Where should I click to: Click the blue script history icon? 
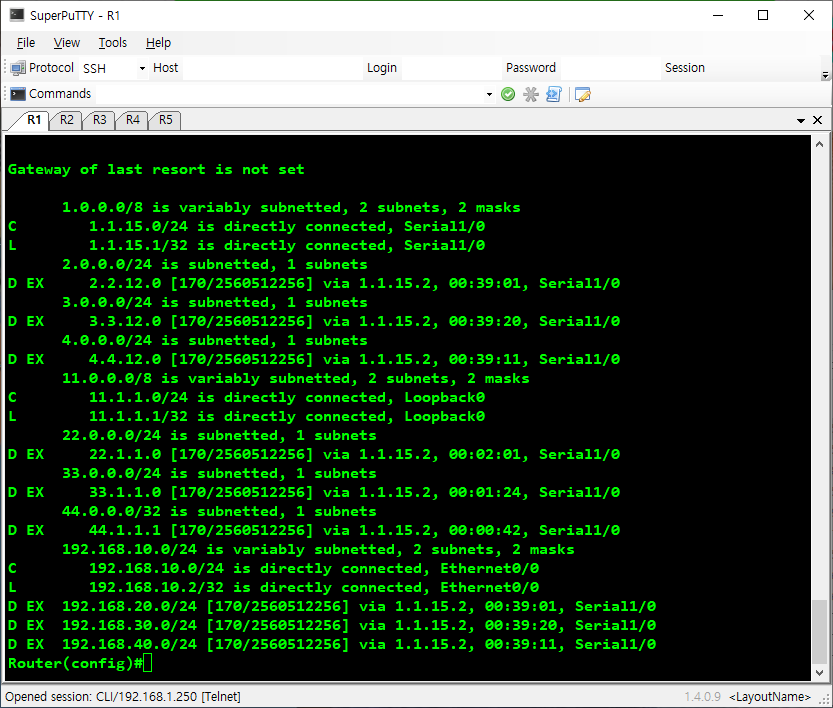pos(554,94)
